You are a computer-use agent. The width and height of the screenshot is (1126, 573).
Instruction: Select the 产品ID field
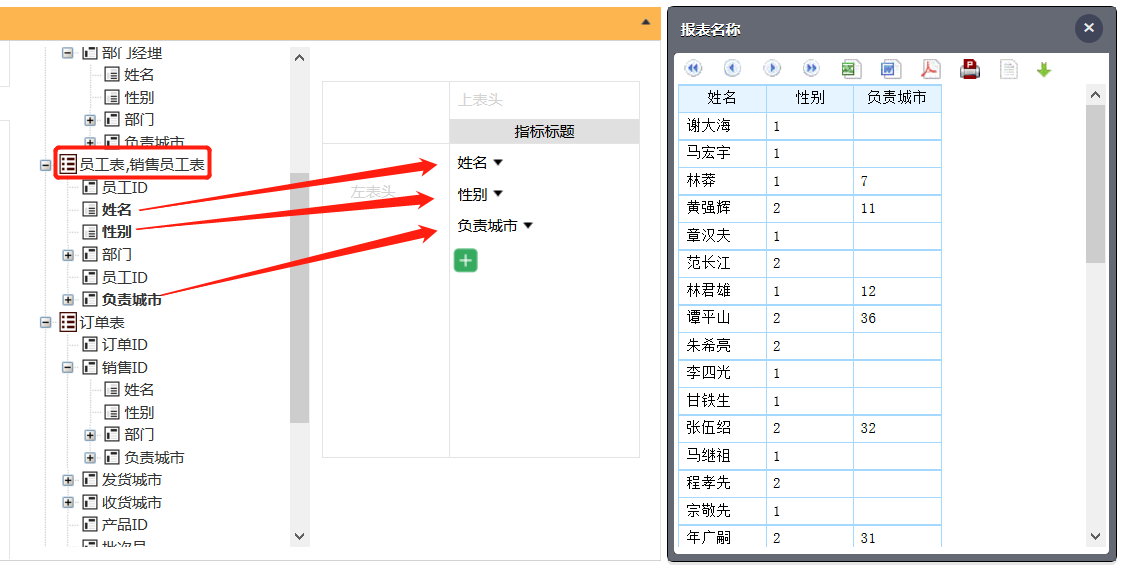[124, 525]
